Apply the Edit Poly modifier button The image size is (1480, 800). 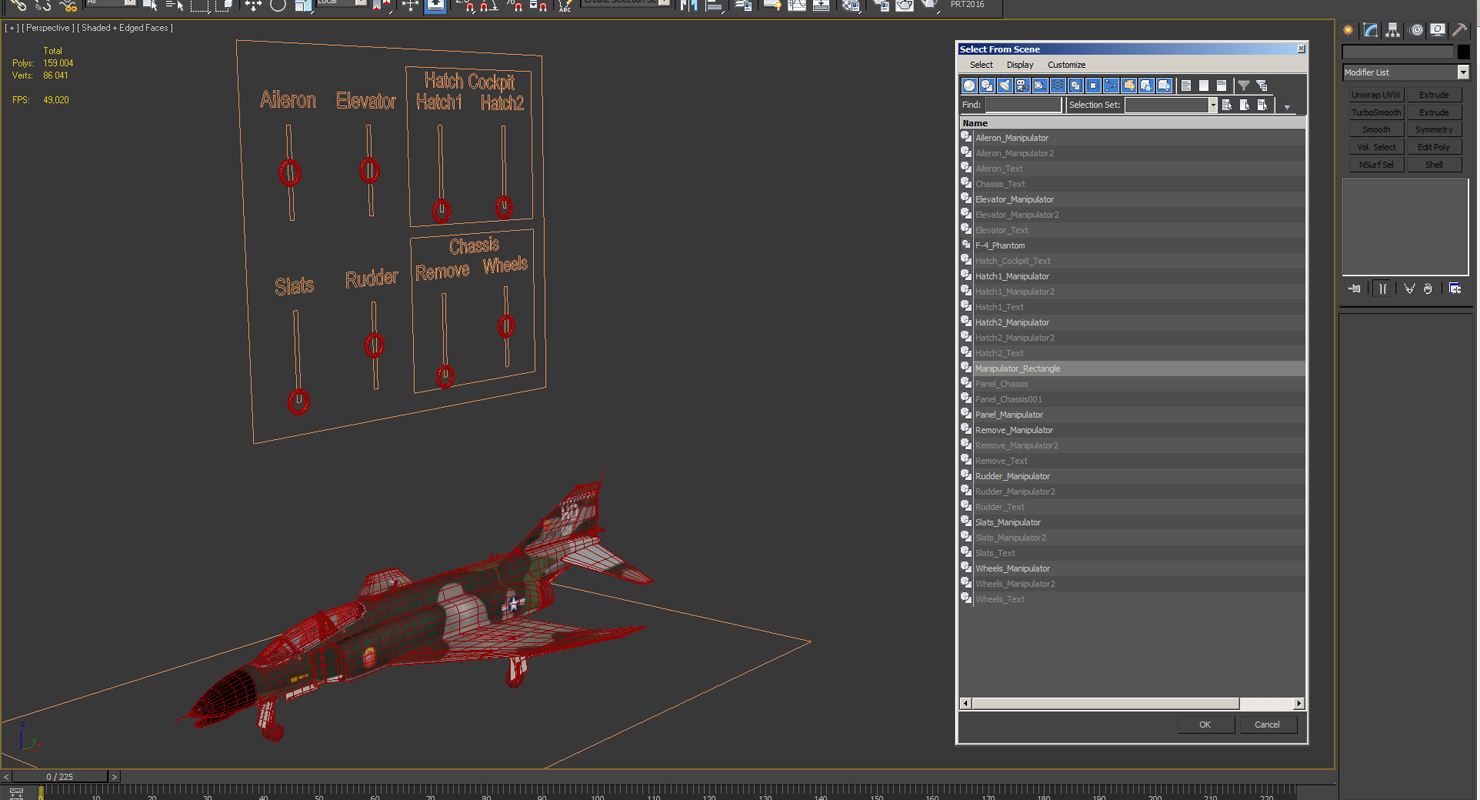(x=1434, y=147)
